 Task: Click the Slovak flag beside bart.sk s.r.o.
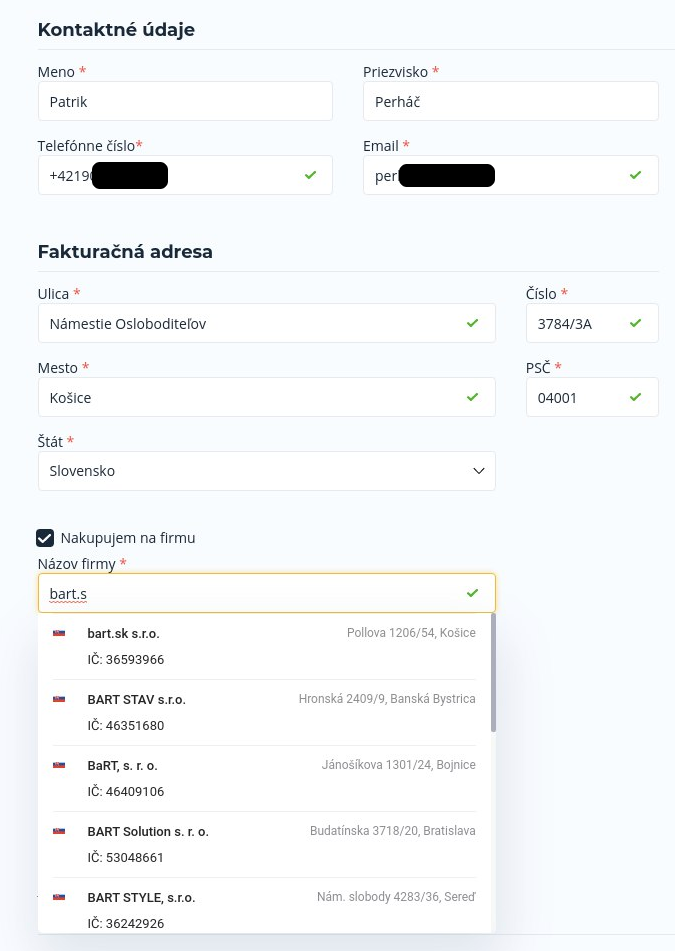(59, 633)
